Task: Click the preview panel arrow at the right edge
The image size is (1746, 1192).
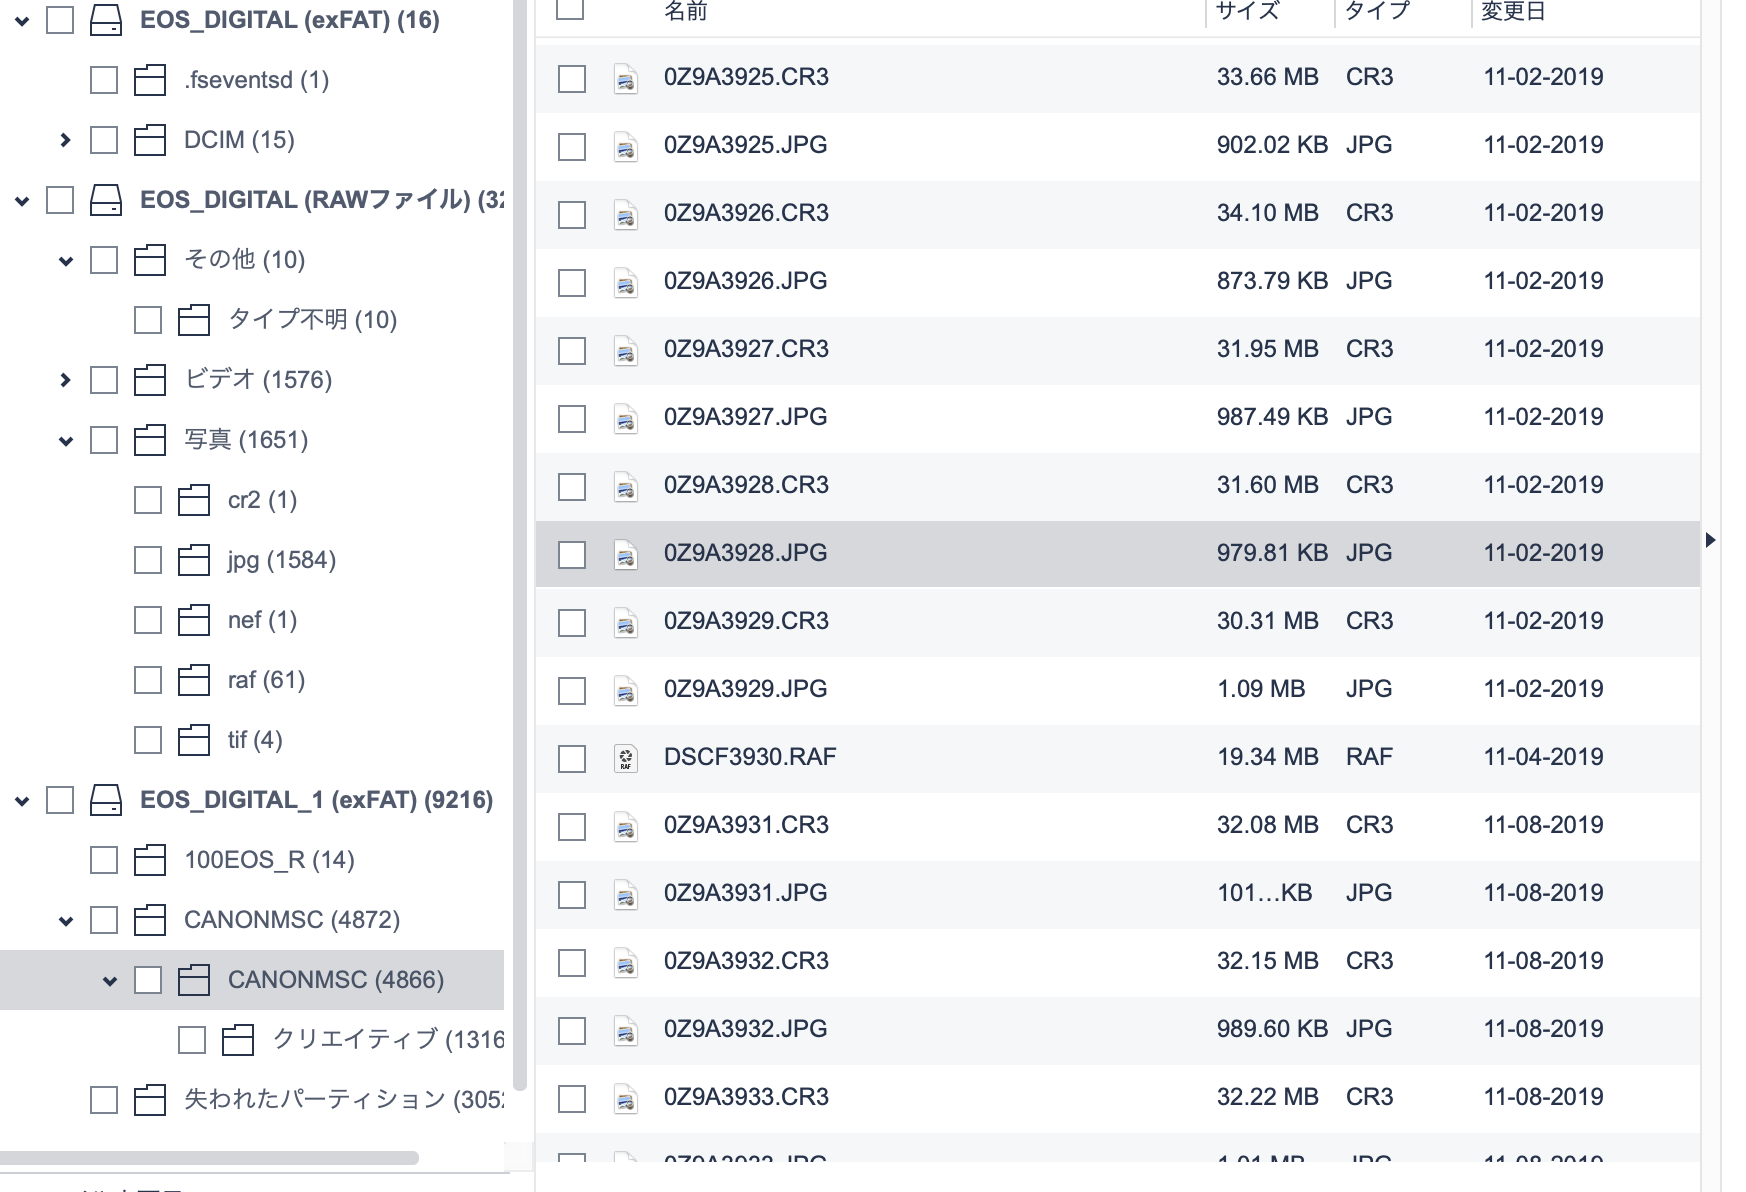Action: click(1711, 540)
